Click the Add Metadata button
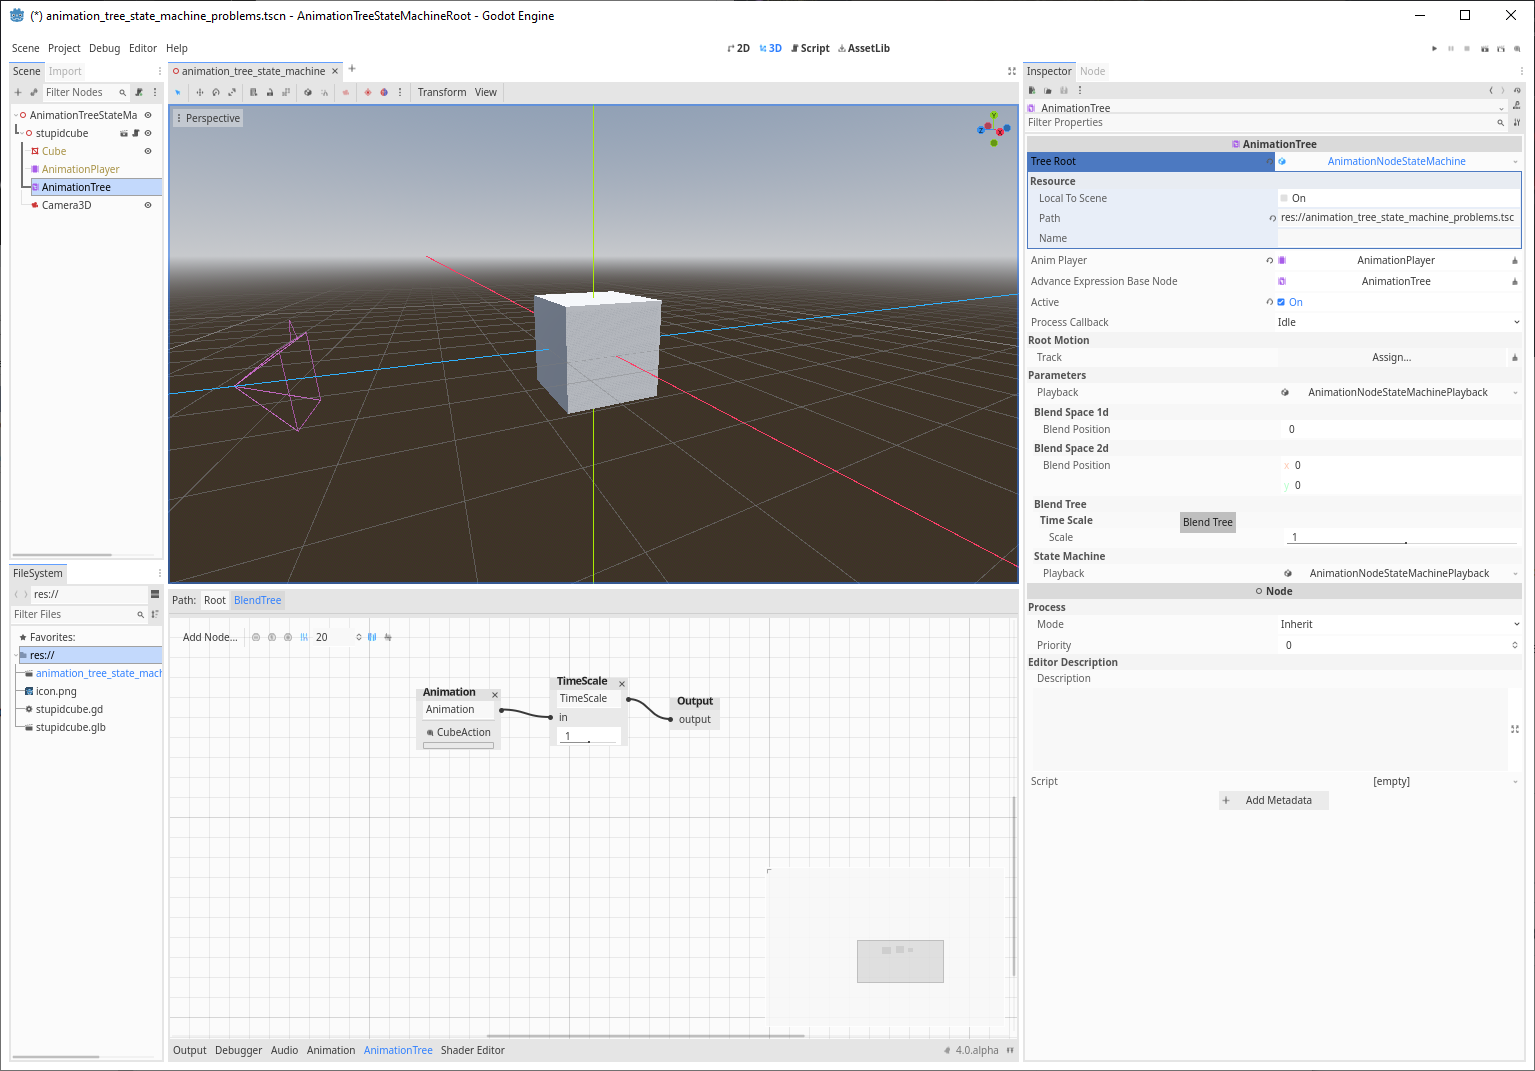 [1273, 800]
